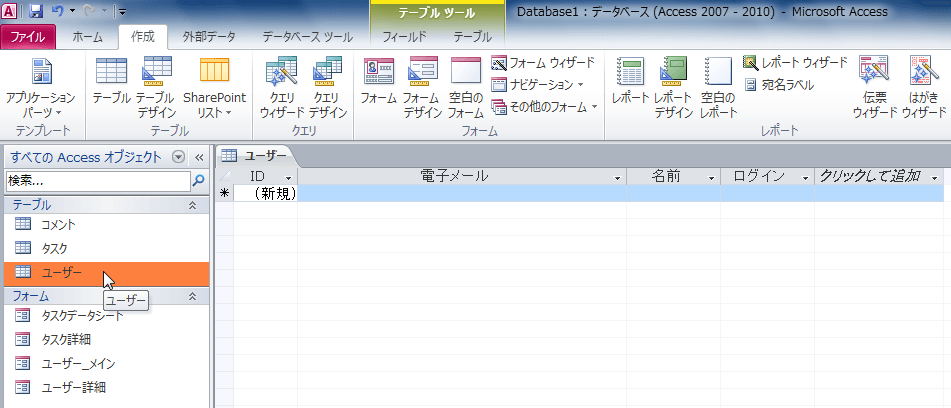Click the search magnifier icon in navigation pane

point(198,180)
